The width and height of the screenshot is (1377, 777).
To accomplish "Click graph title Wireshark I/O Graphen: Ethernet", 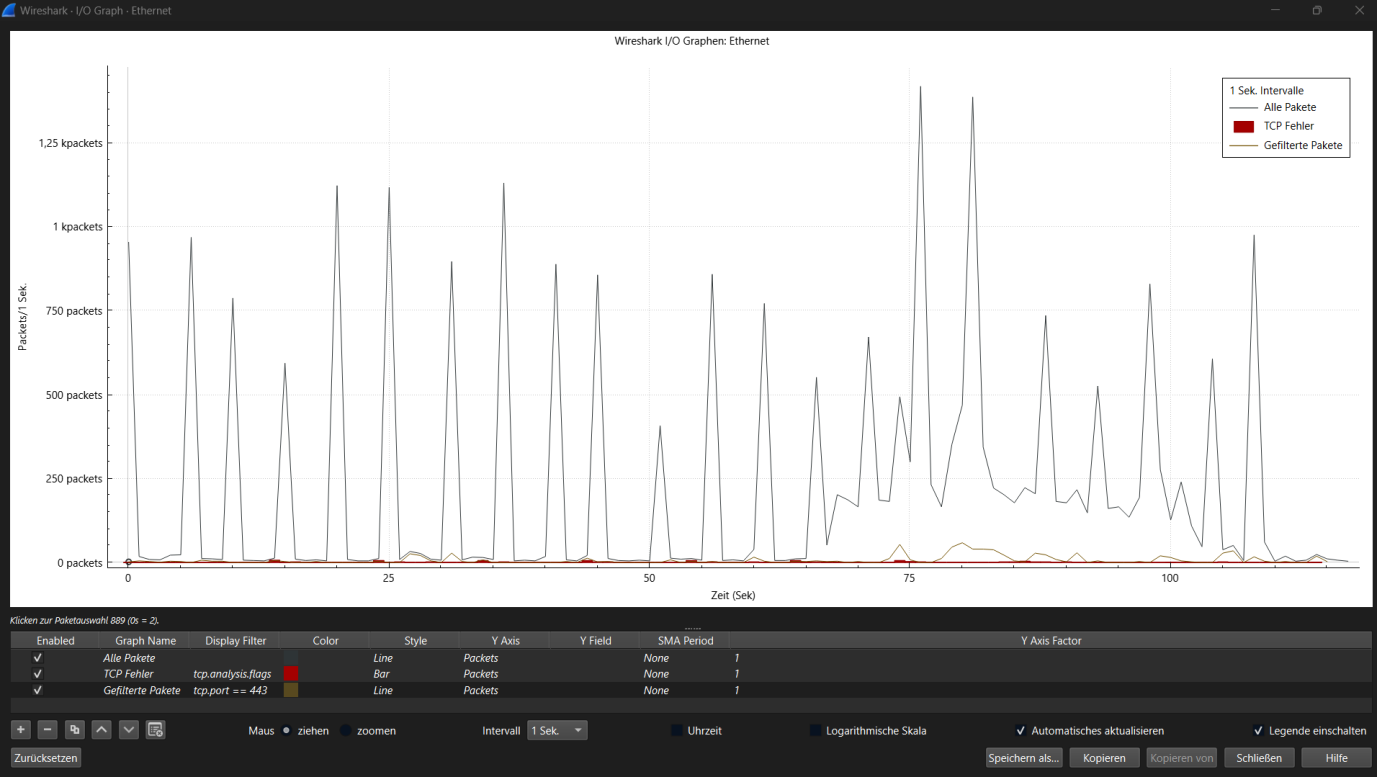I will (692, 41).
